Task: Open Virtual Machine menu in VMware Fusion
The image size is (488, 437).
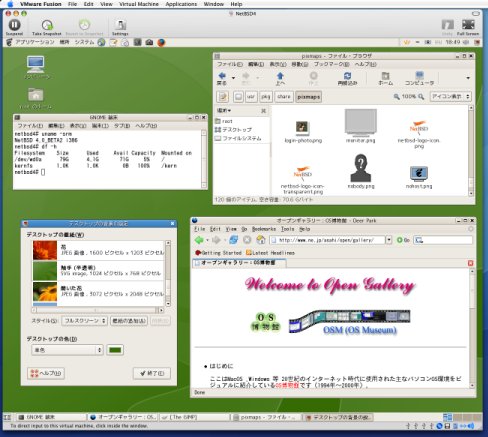Action: tap(139, 4)
